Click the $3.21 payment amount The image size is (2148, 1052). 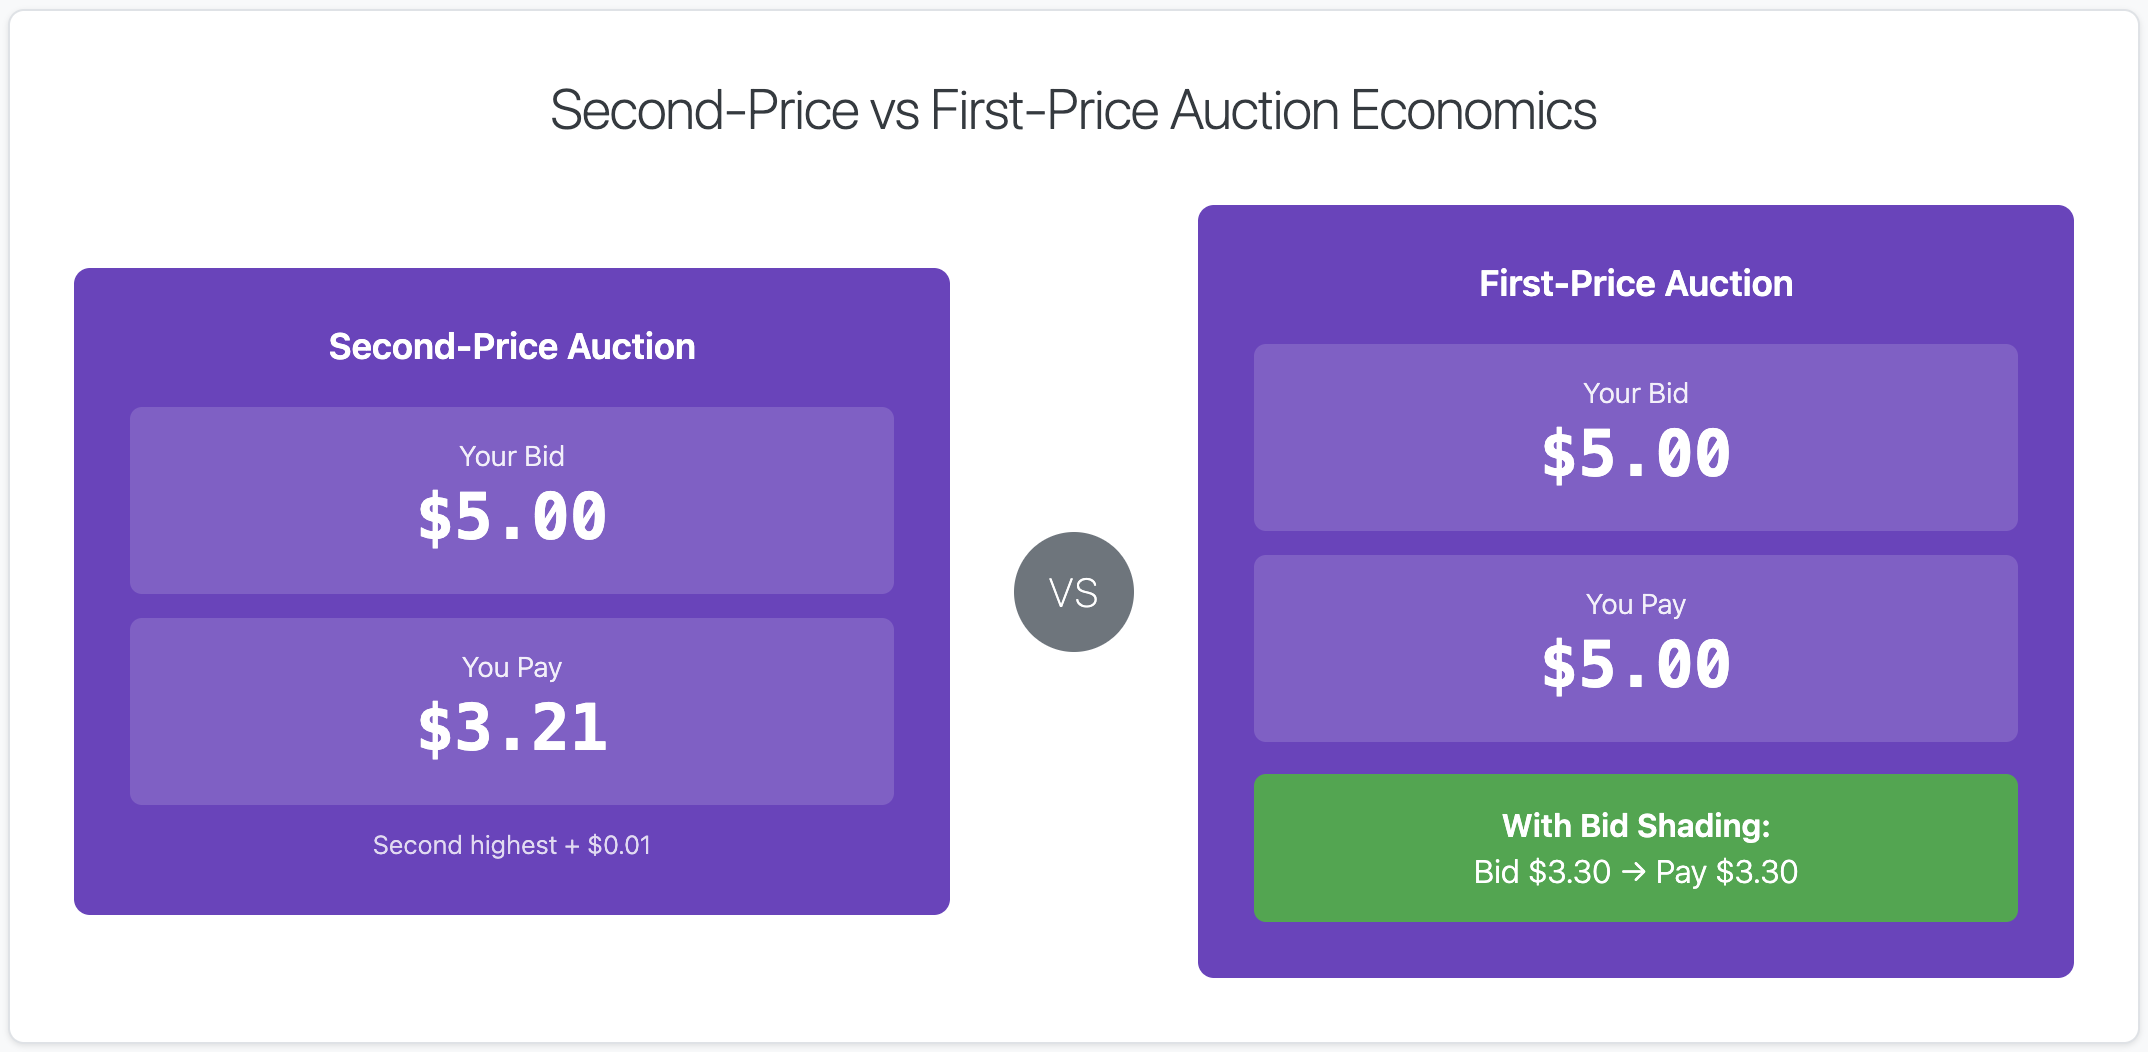coord(511,728)
